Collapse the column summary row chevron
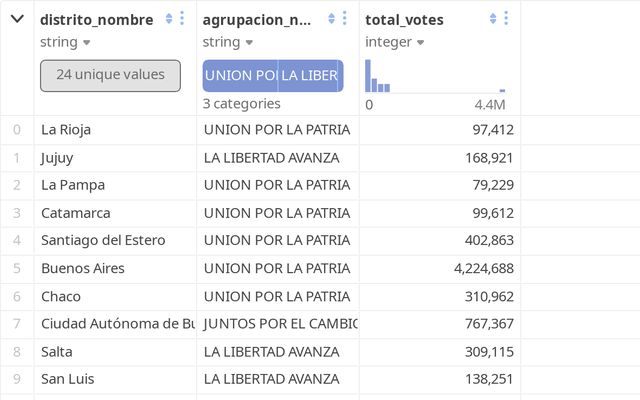The width and height of the screenshot is (640, 400). point(17,19)
